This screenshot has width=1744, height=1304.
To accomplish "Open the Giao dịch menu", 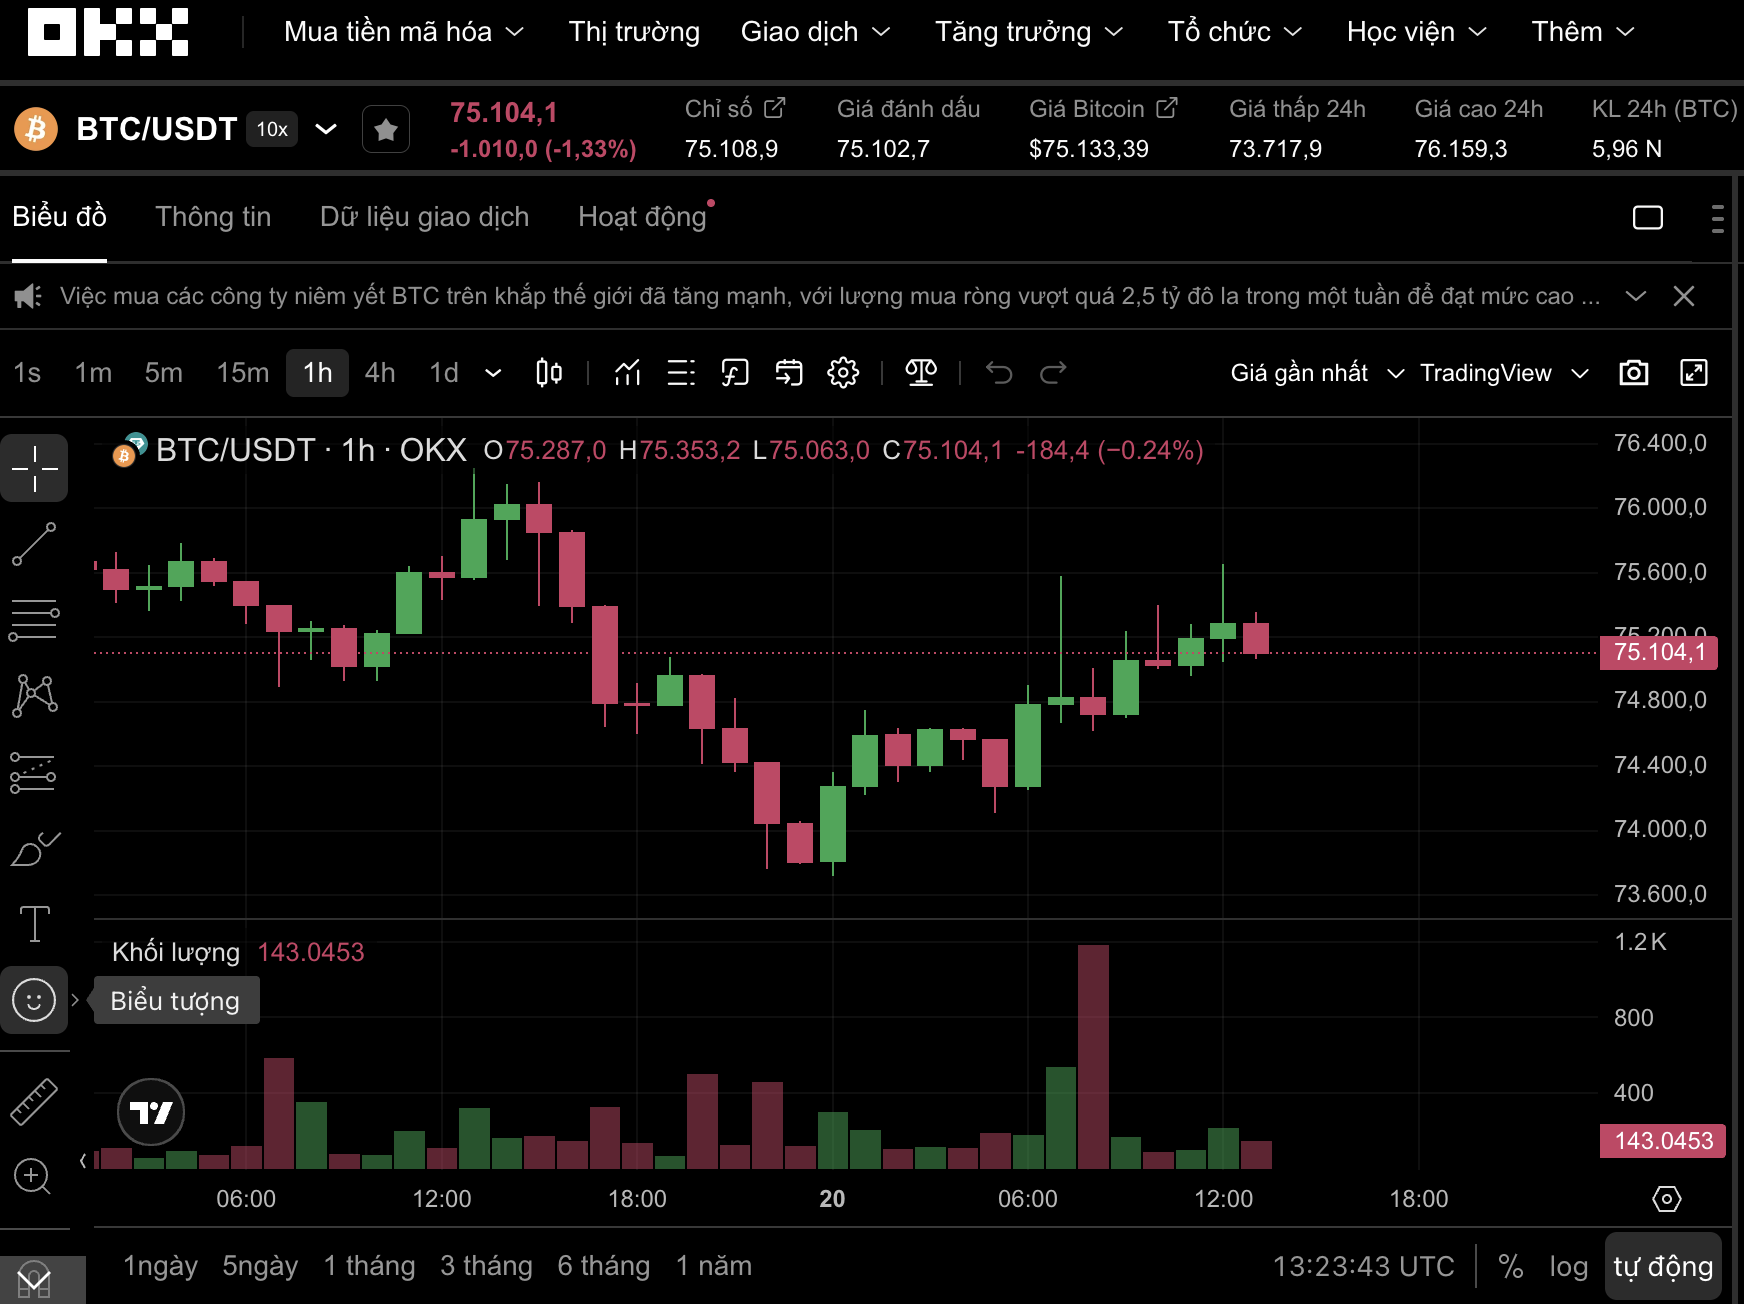I will 815,32.
